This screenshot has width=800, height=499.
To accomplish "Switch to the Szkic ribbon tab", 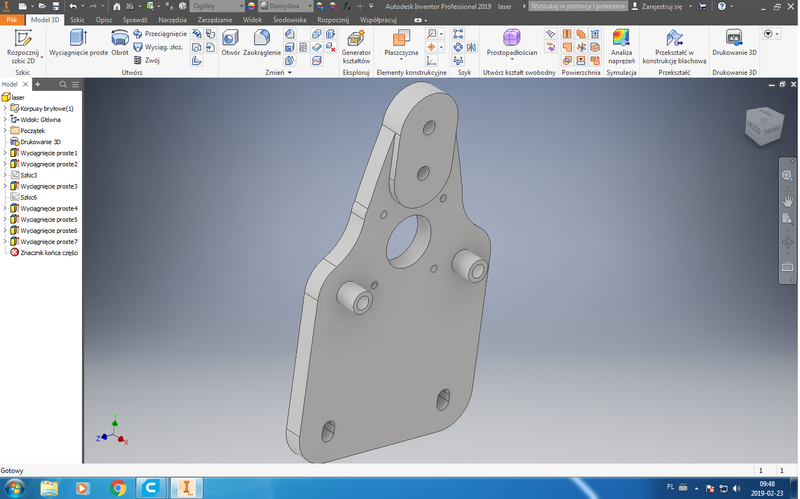I will tap(77, 19).
